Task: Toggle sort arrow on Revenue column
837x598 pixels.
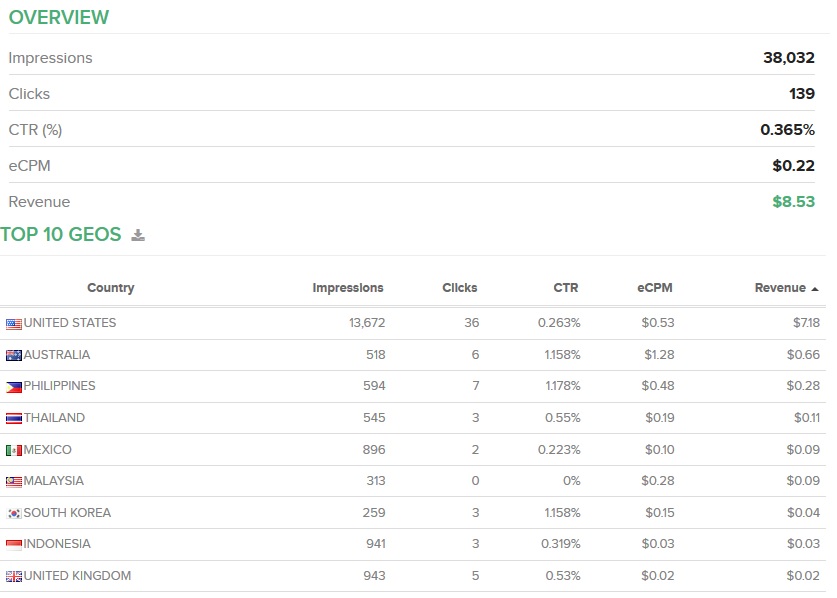Action: coord(814,288)
